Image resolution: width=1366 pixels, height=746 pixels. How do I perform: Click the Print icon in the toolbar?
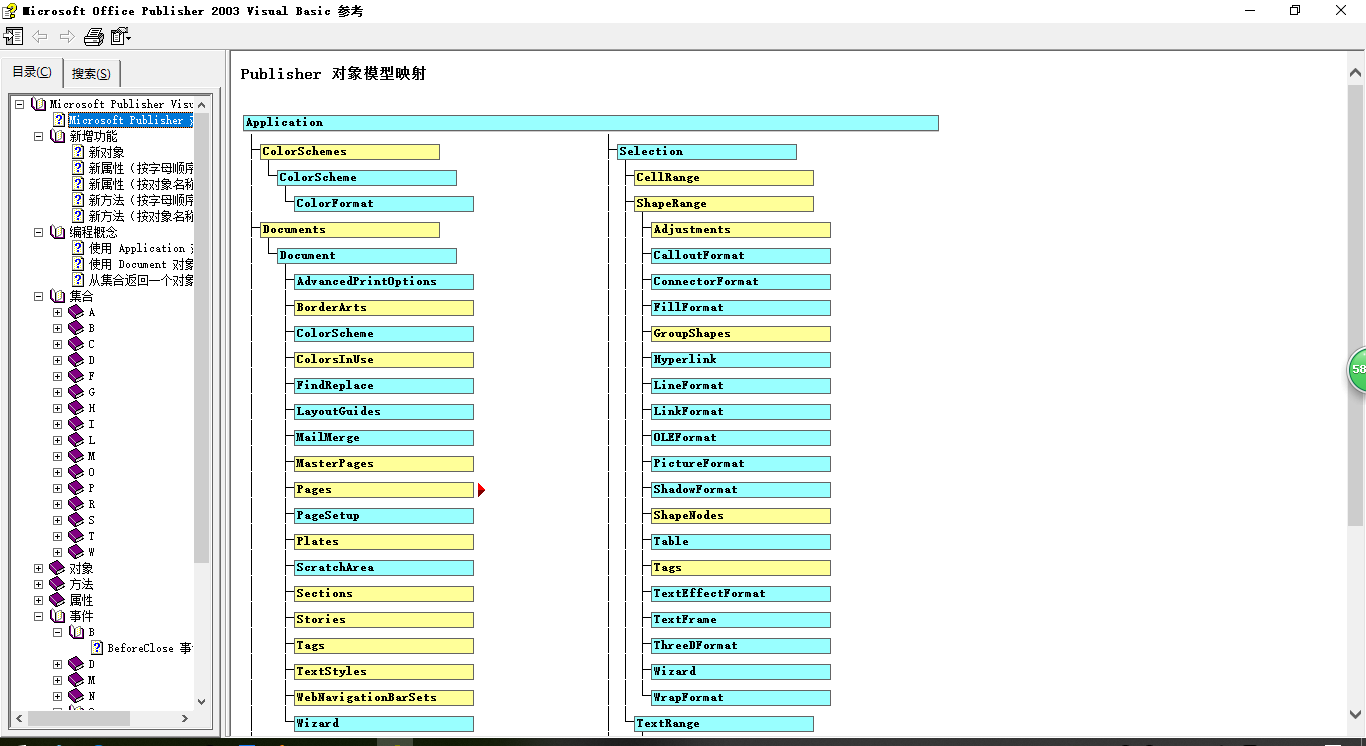point(93,35)
